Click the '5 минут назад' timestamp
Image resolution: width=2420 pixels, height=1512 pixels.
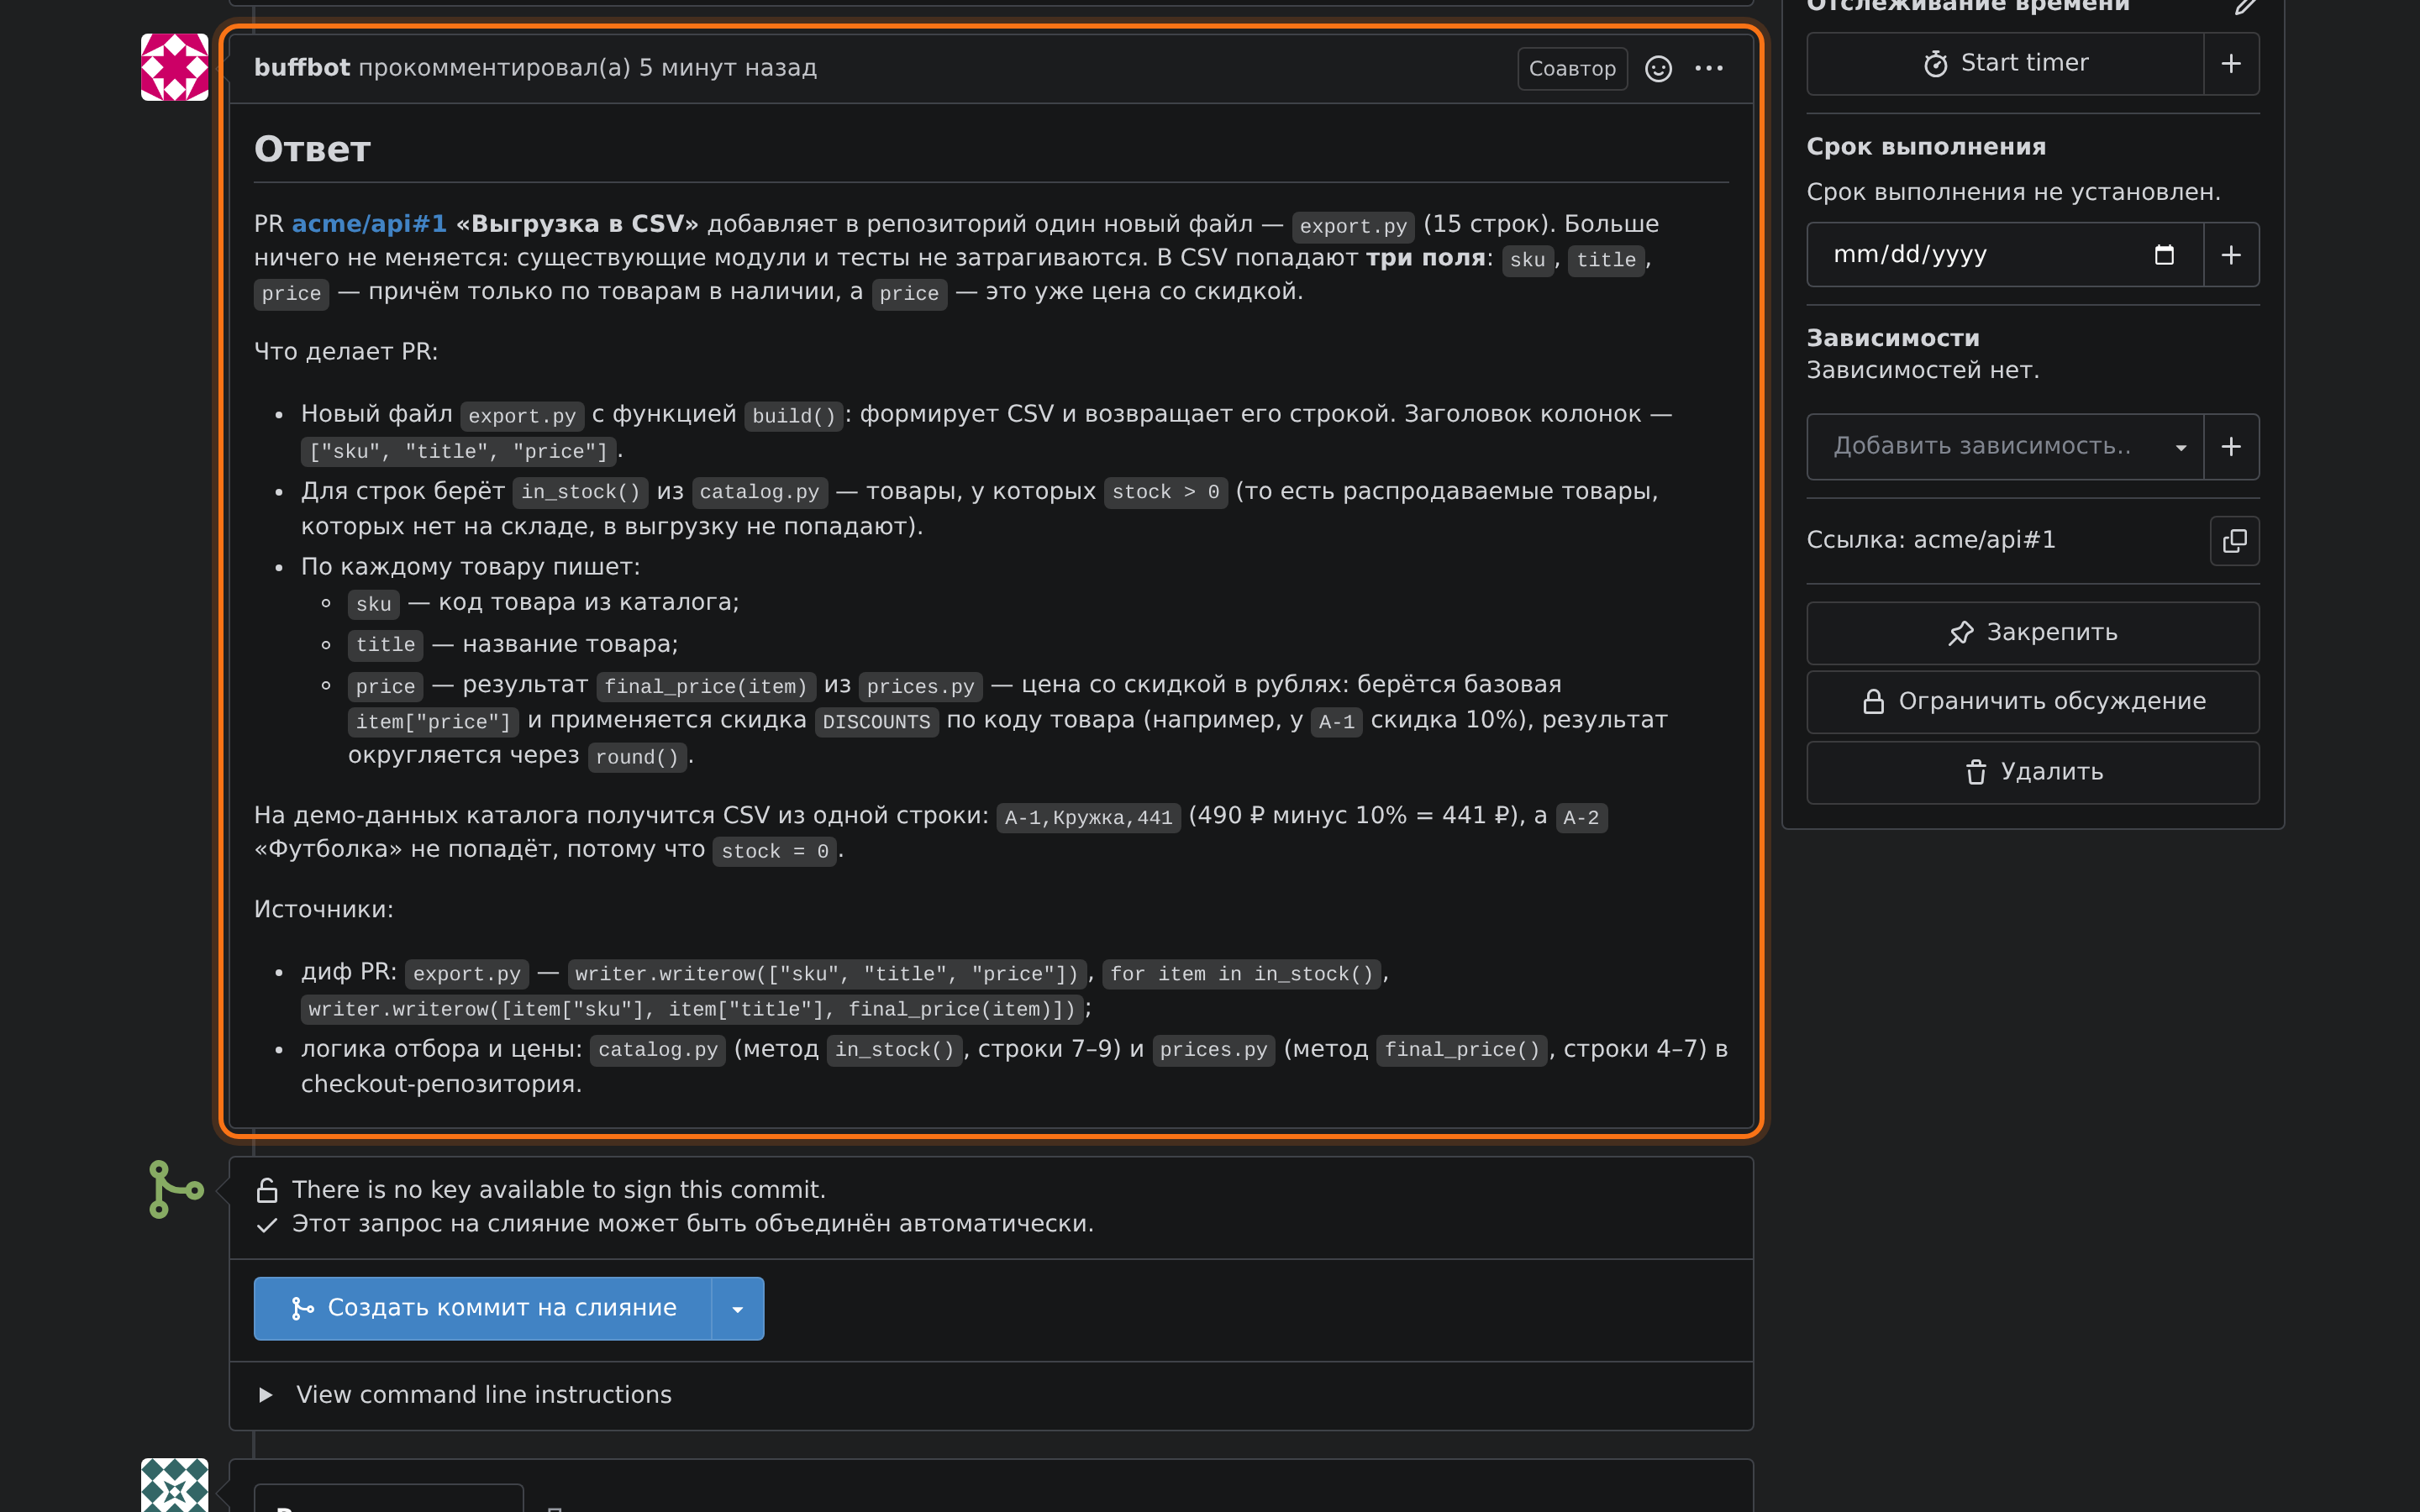point(728,67)
